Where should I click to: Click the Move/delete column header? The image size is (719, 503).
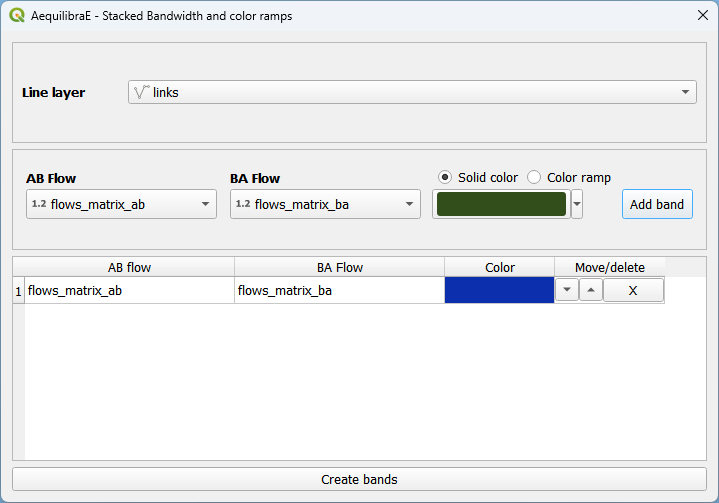point(609,267)
